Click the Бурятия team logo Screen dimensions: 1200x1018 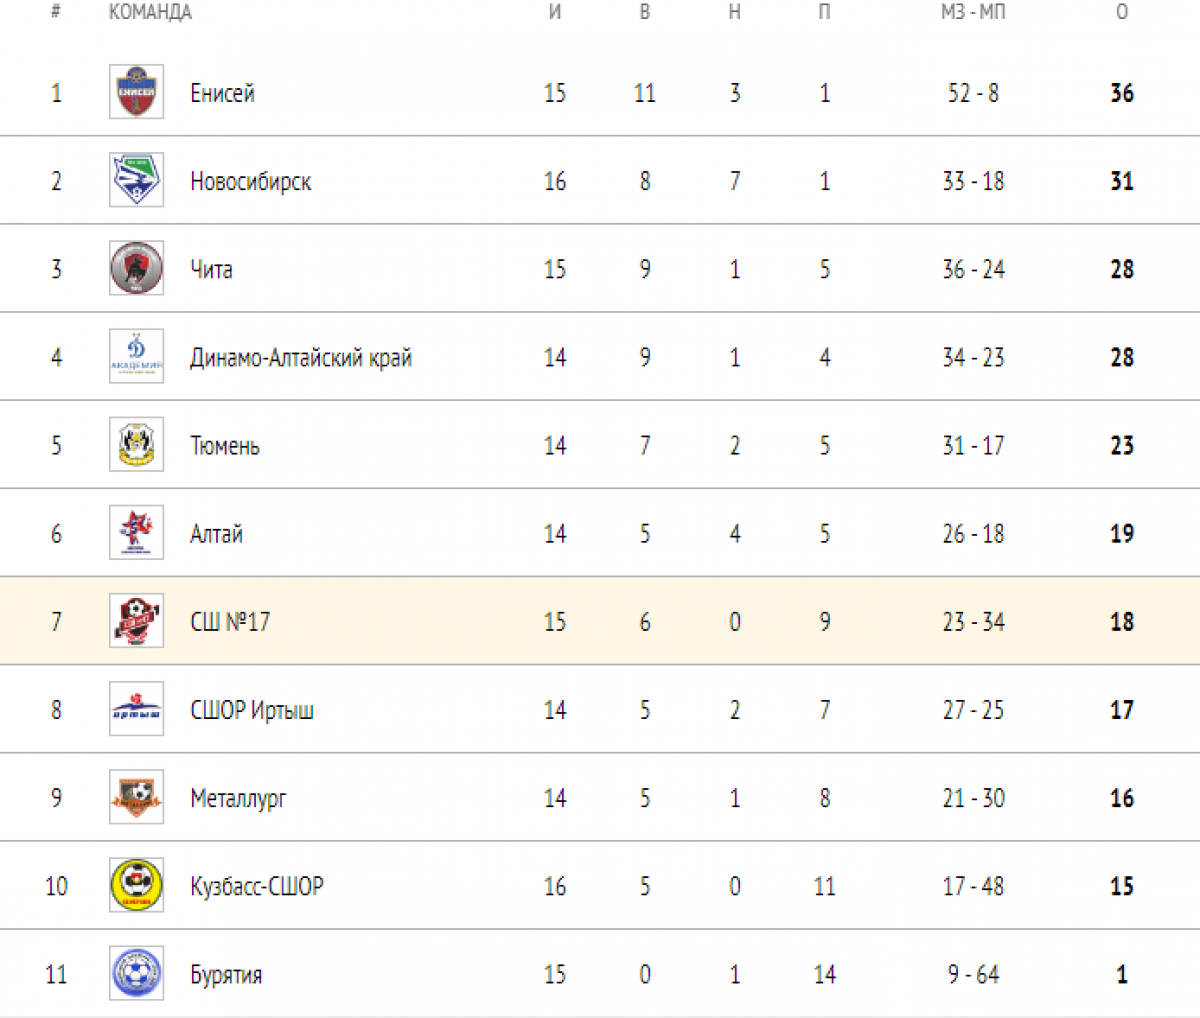pos(136,973)
